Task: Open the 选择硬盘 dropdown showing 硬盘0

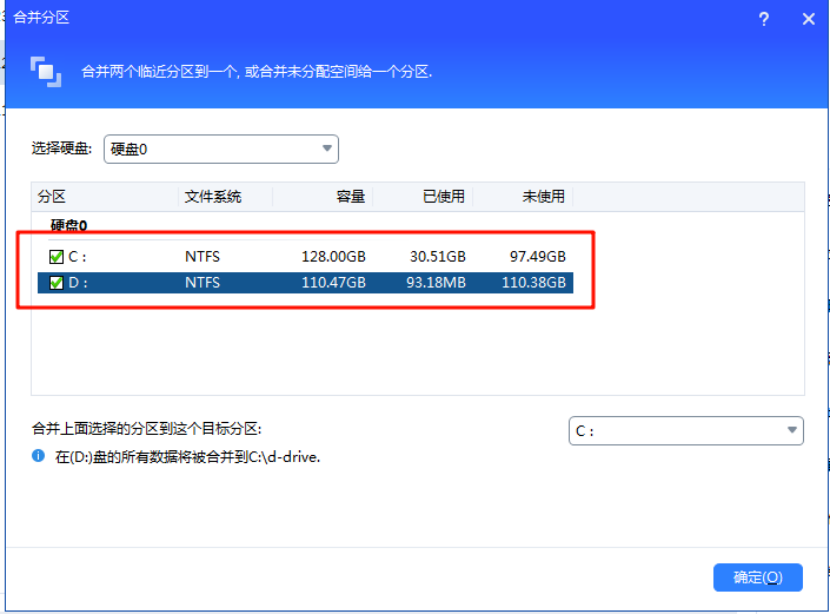Action: pos(221,149)
